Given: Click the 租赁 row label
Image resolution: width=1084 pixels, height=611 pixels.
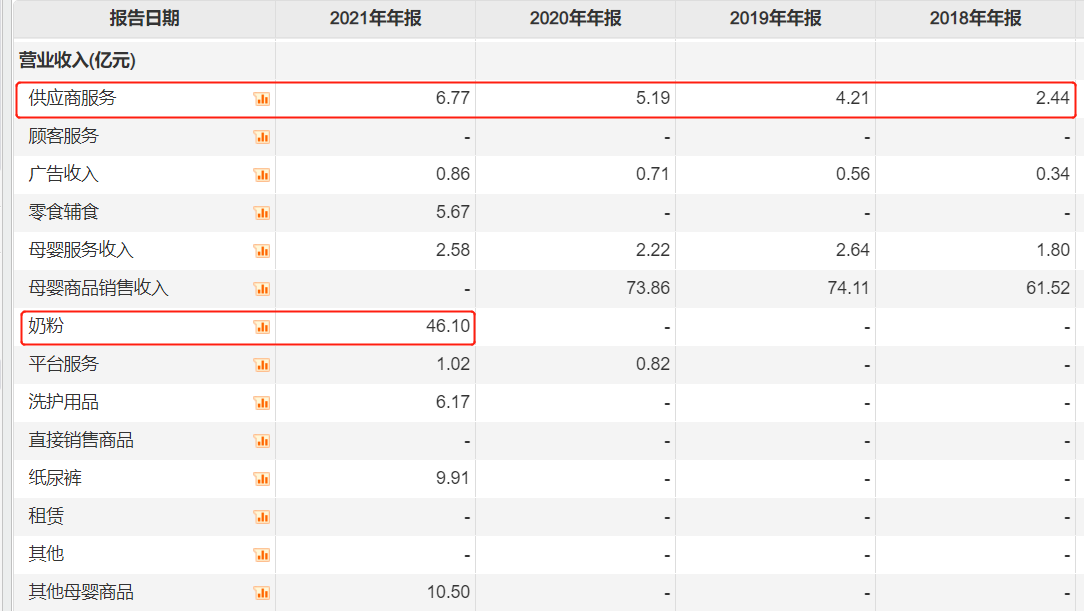Looking at the screenshot, I should click(x=46, y=516).
